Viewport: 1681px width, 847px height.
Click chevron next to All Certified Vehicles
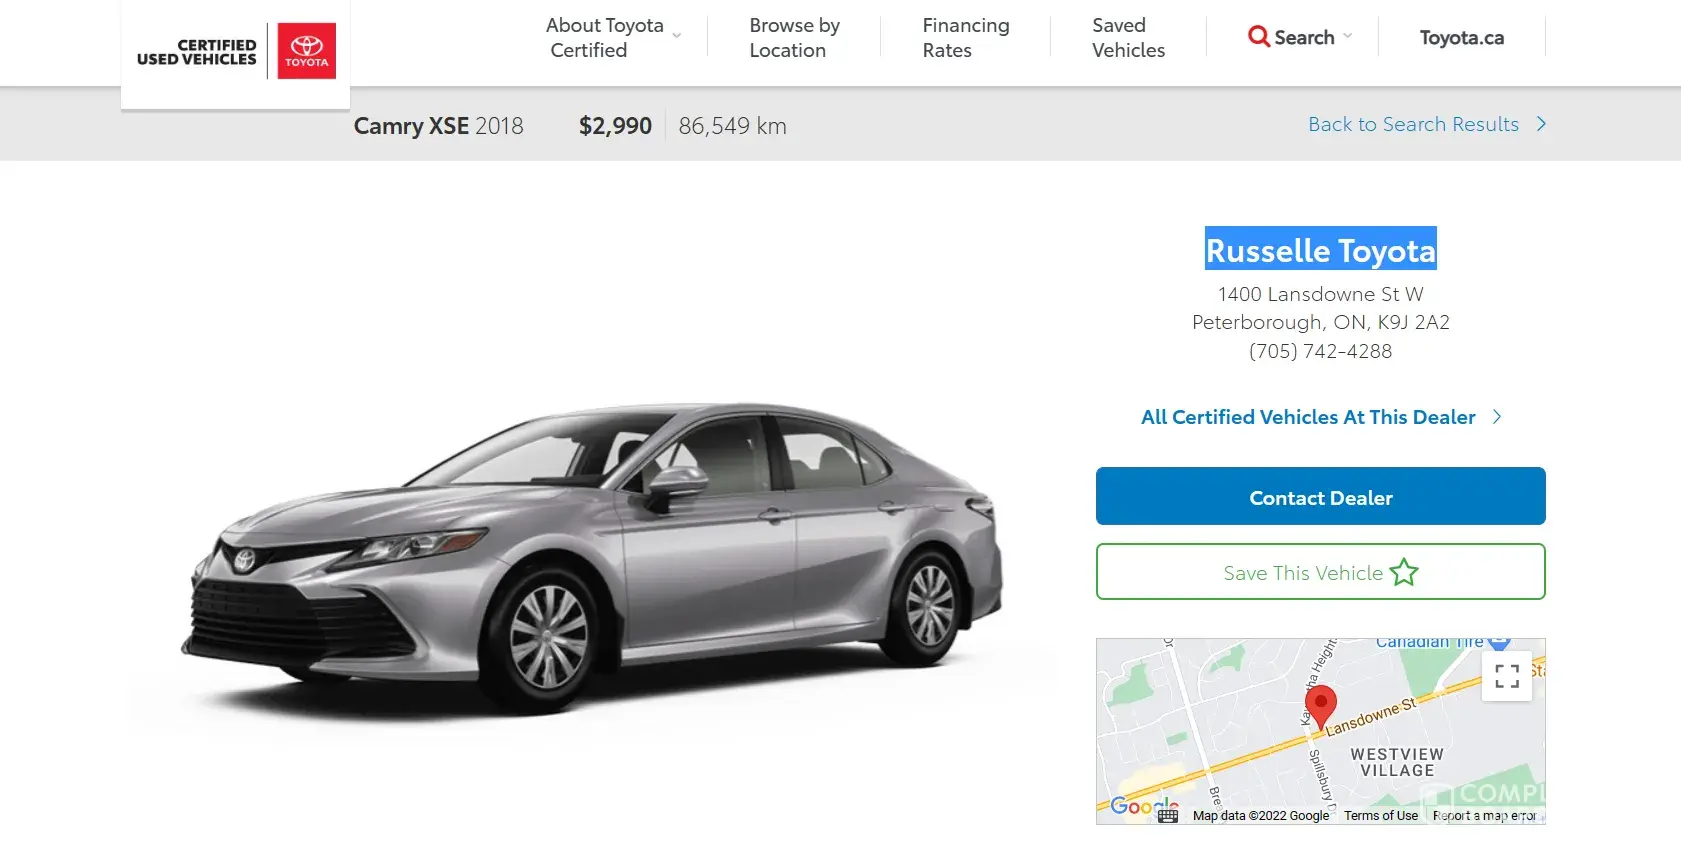click(1497, 417)
